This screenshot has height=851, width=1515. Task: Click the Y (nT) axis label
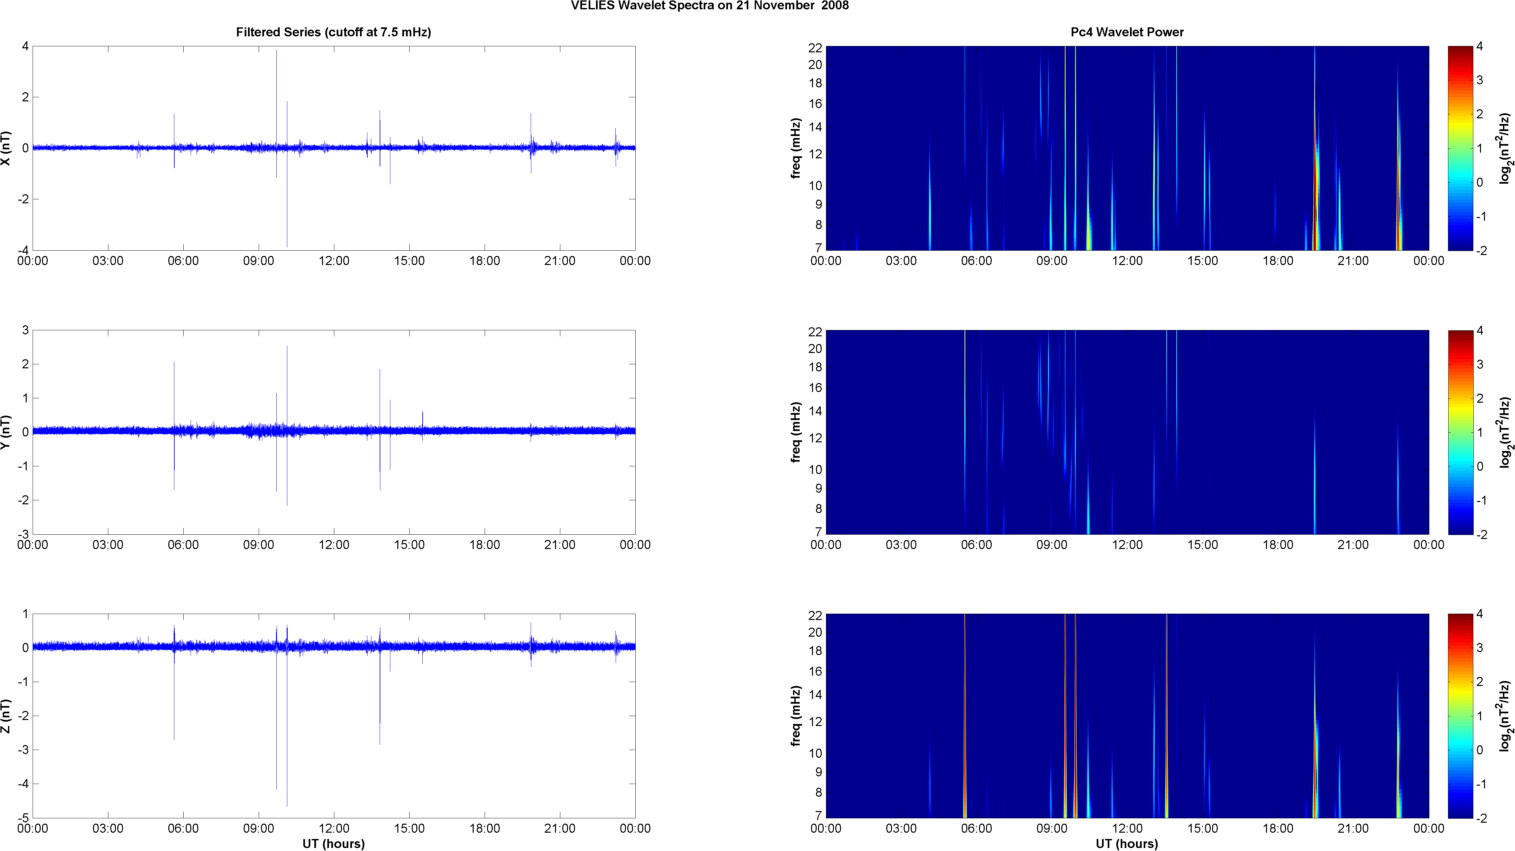pos(7,432)
